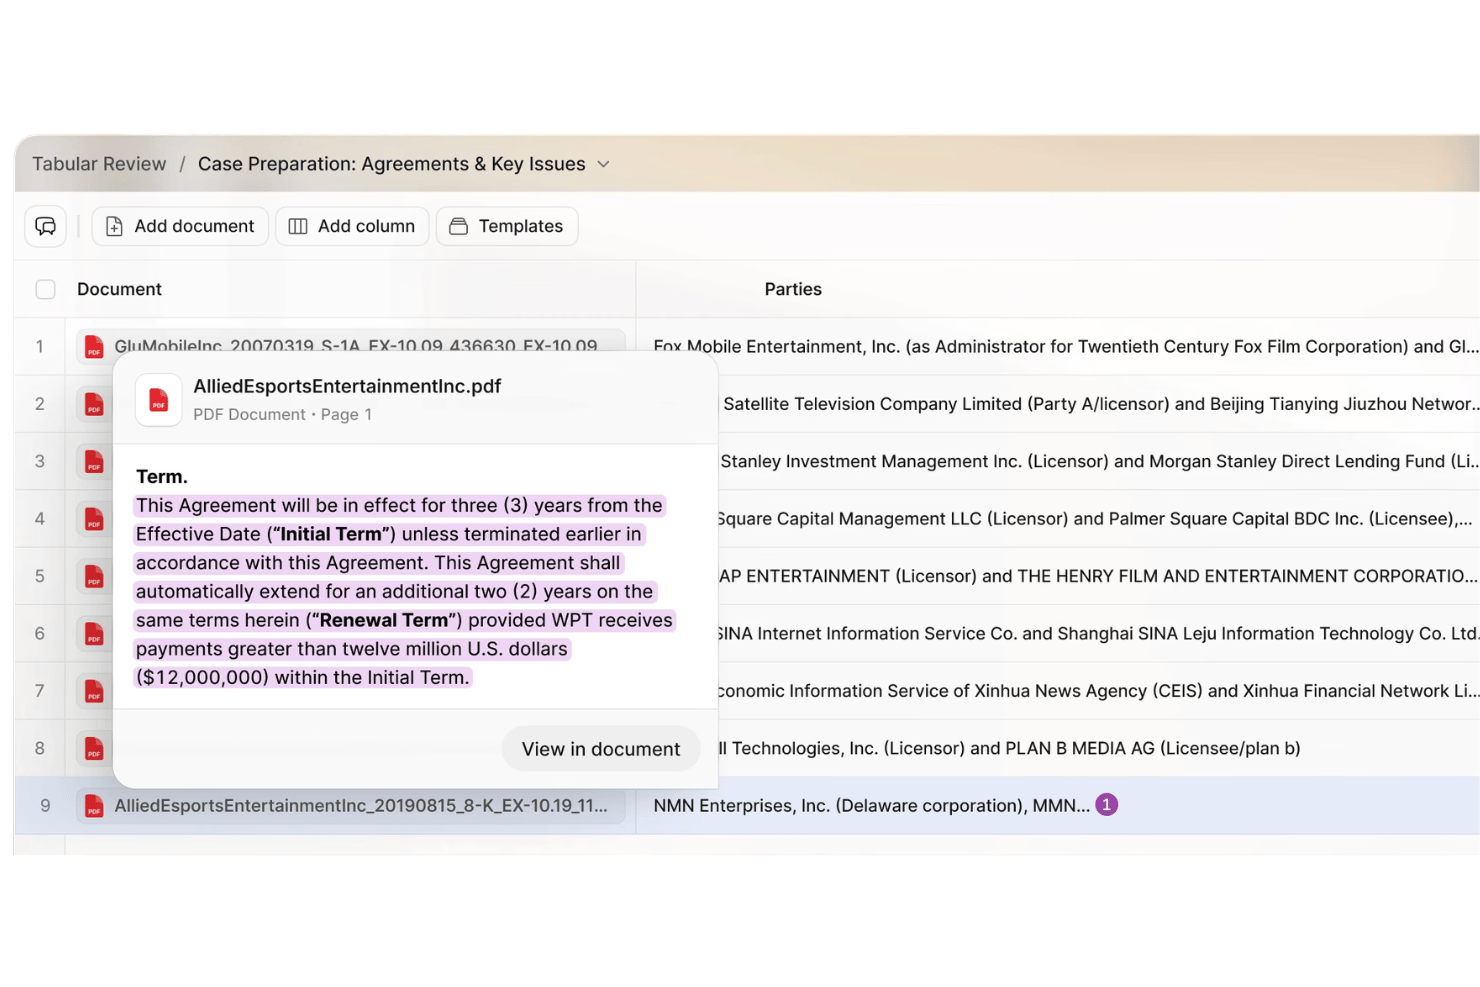The height and width of the screenshot is (987, 1480).
Task: Click PDF icon for GluMobileInc row
Action: coord(94,346)
